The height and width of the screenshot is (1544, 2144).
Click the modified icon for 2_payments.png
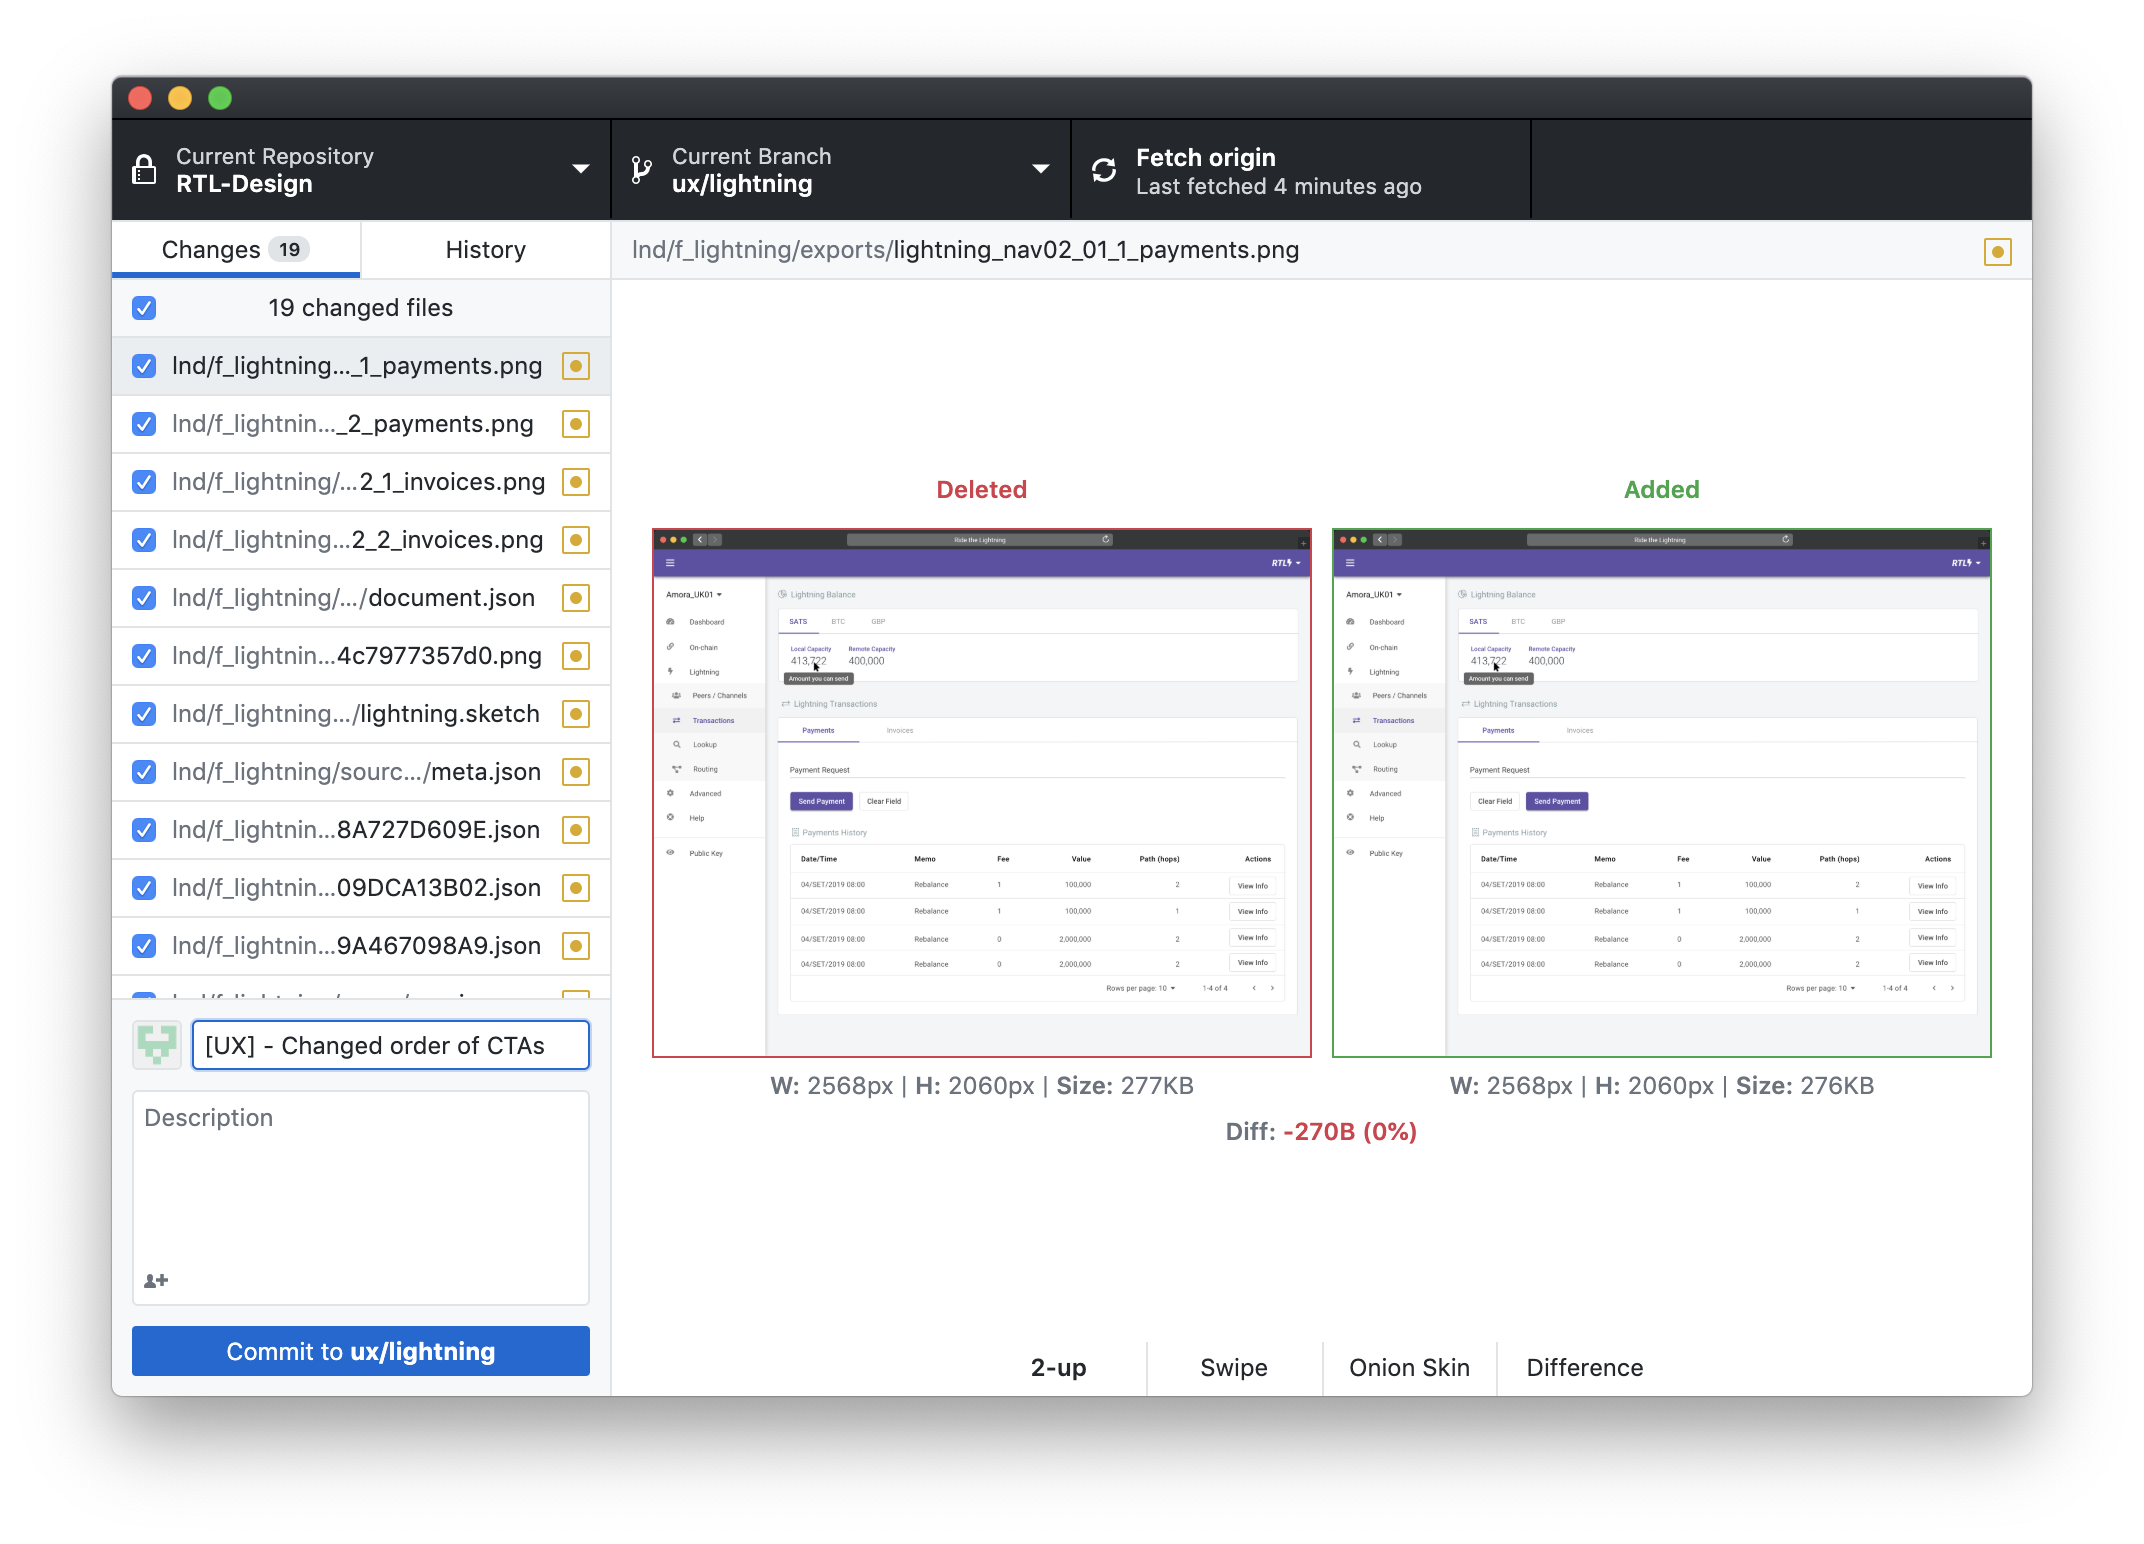pyautogui.click(x=576, y=424)
